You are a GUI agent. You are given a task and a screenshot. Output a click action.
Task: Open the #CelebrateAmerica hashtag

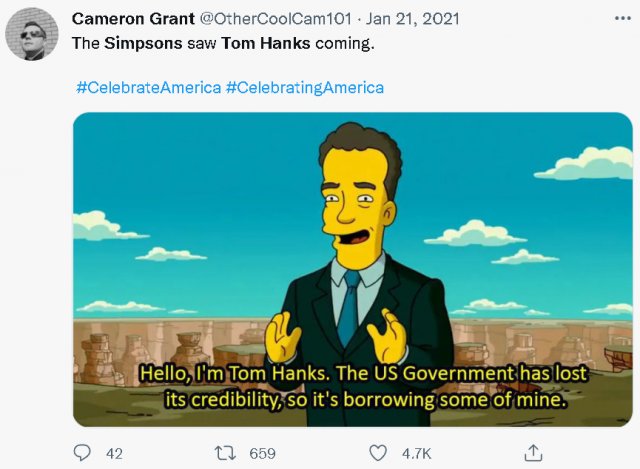[x=148, y=88]
